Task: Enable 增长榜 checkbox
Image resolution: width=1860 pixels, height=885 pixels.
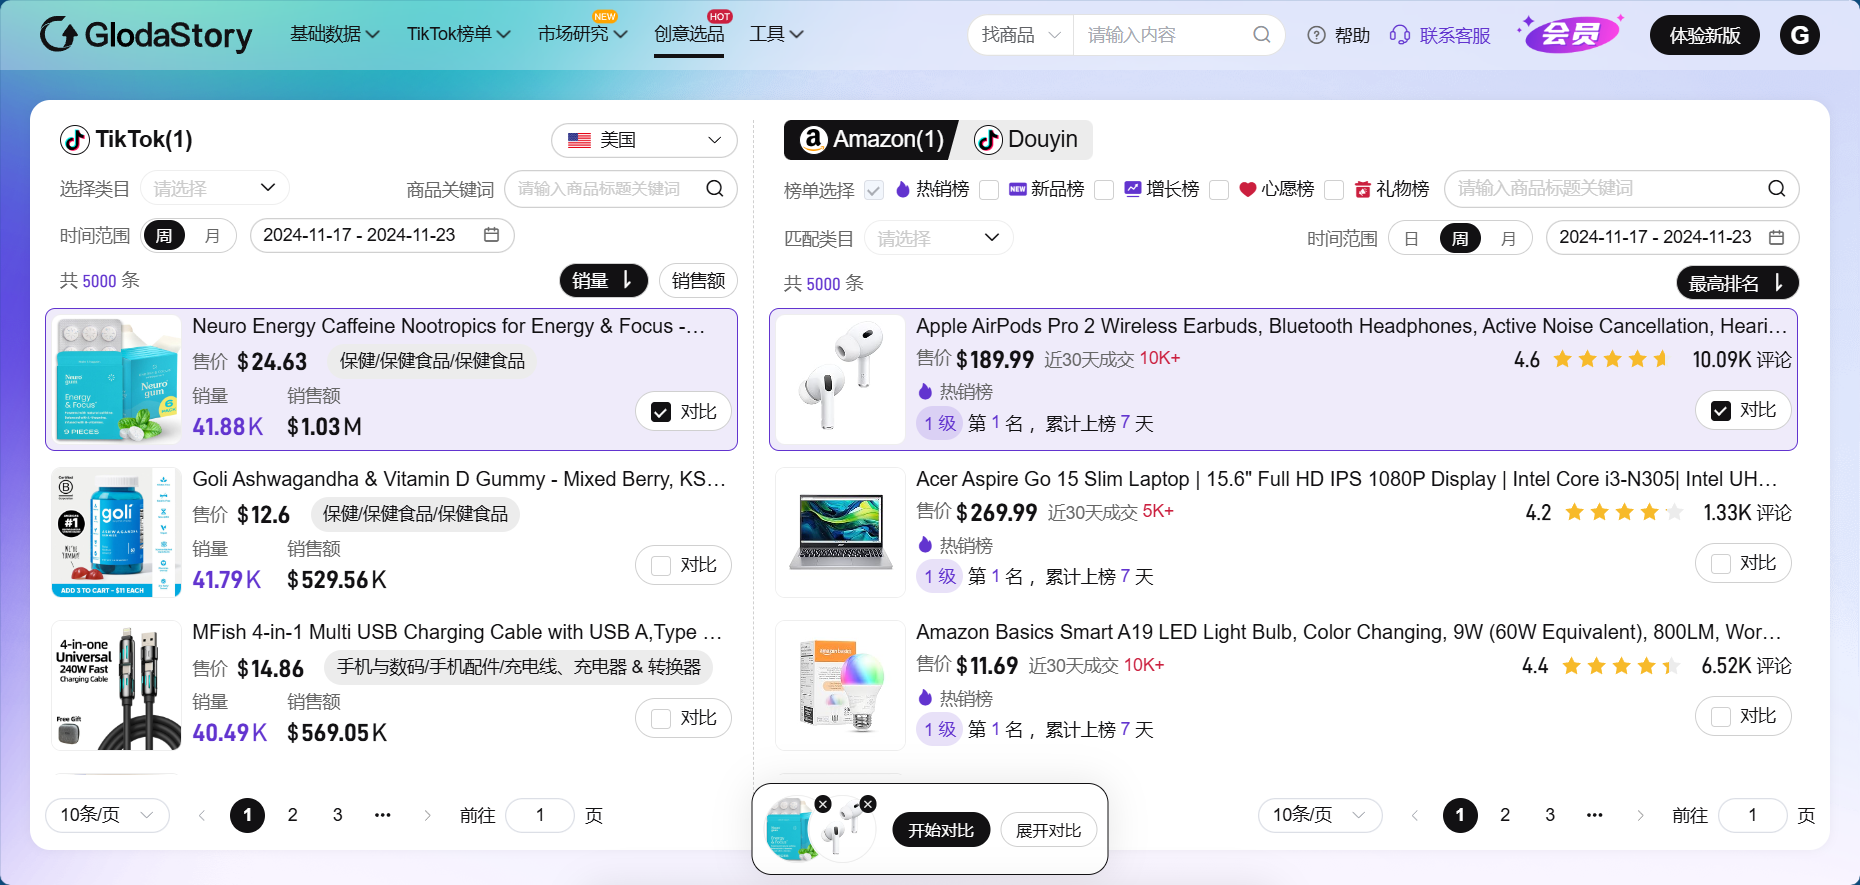Action: click(x=1104, y=190)
